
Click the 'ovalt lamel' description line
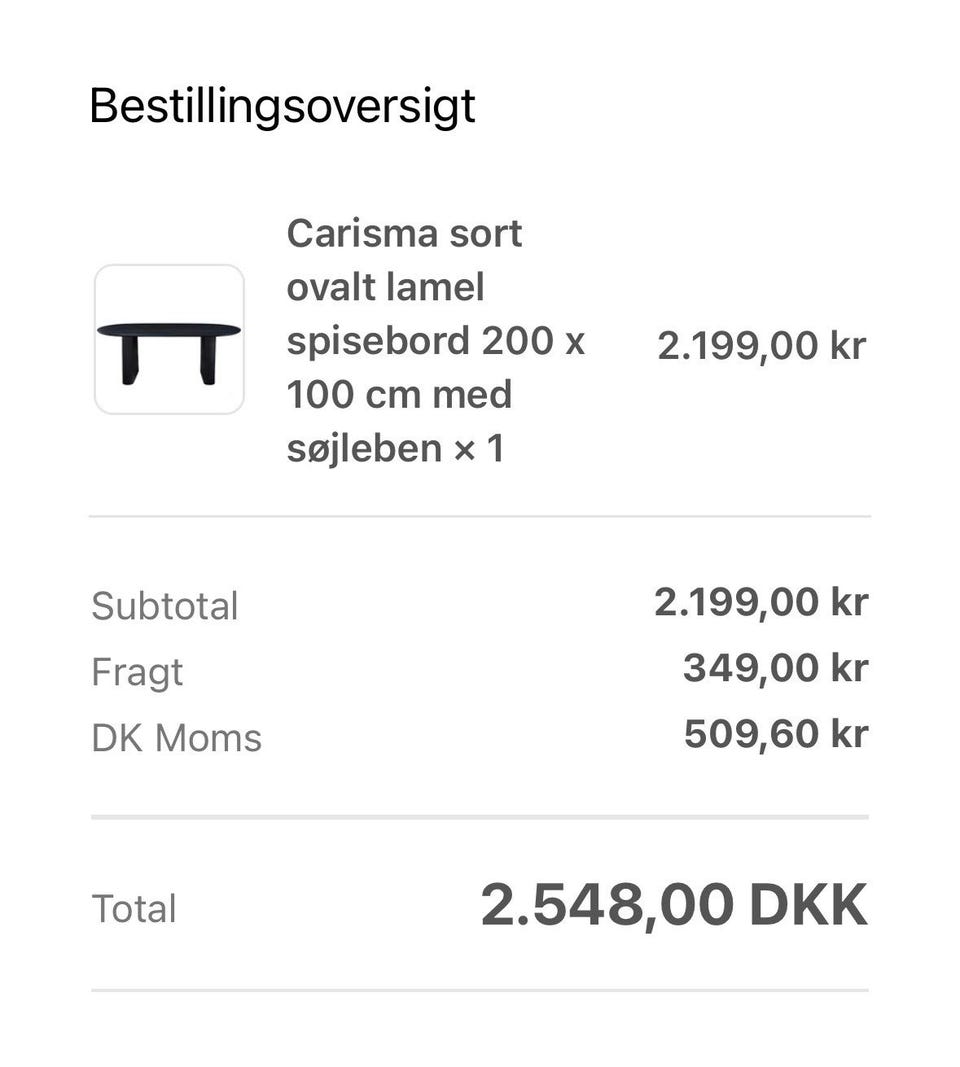[x=385, y=287]
